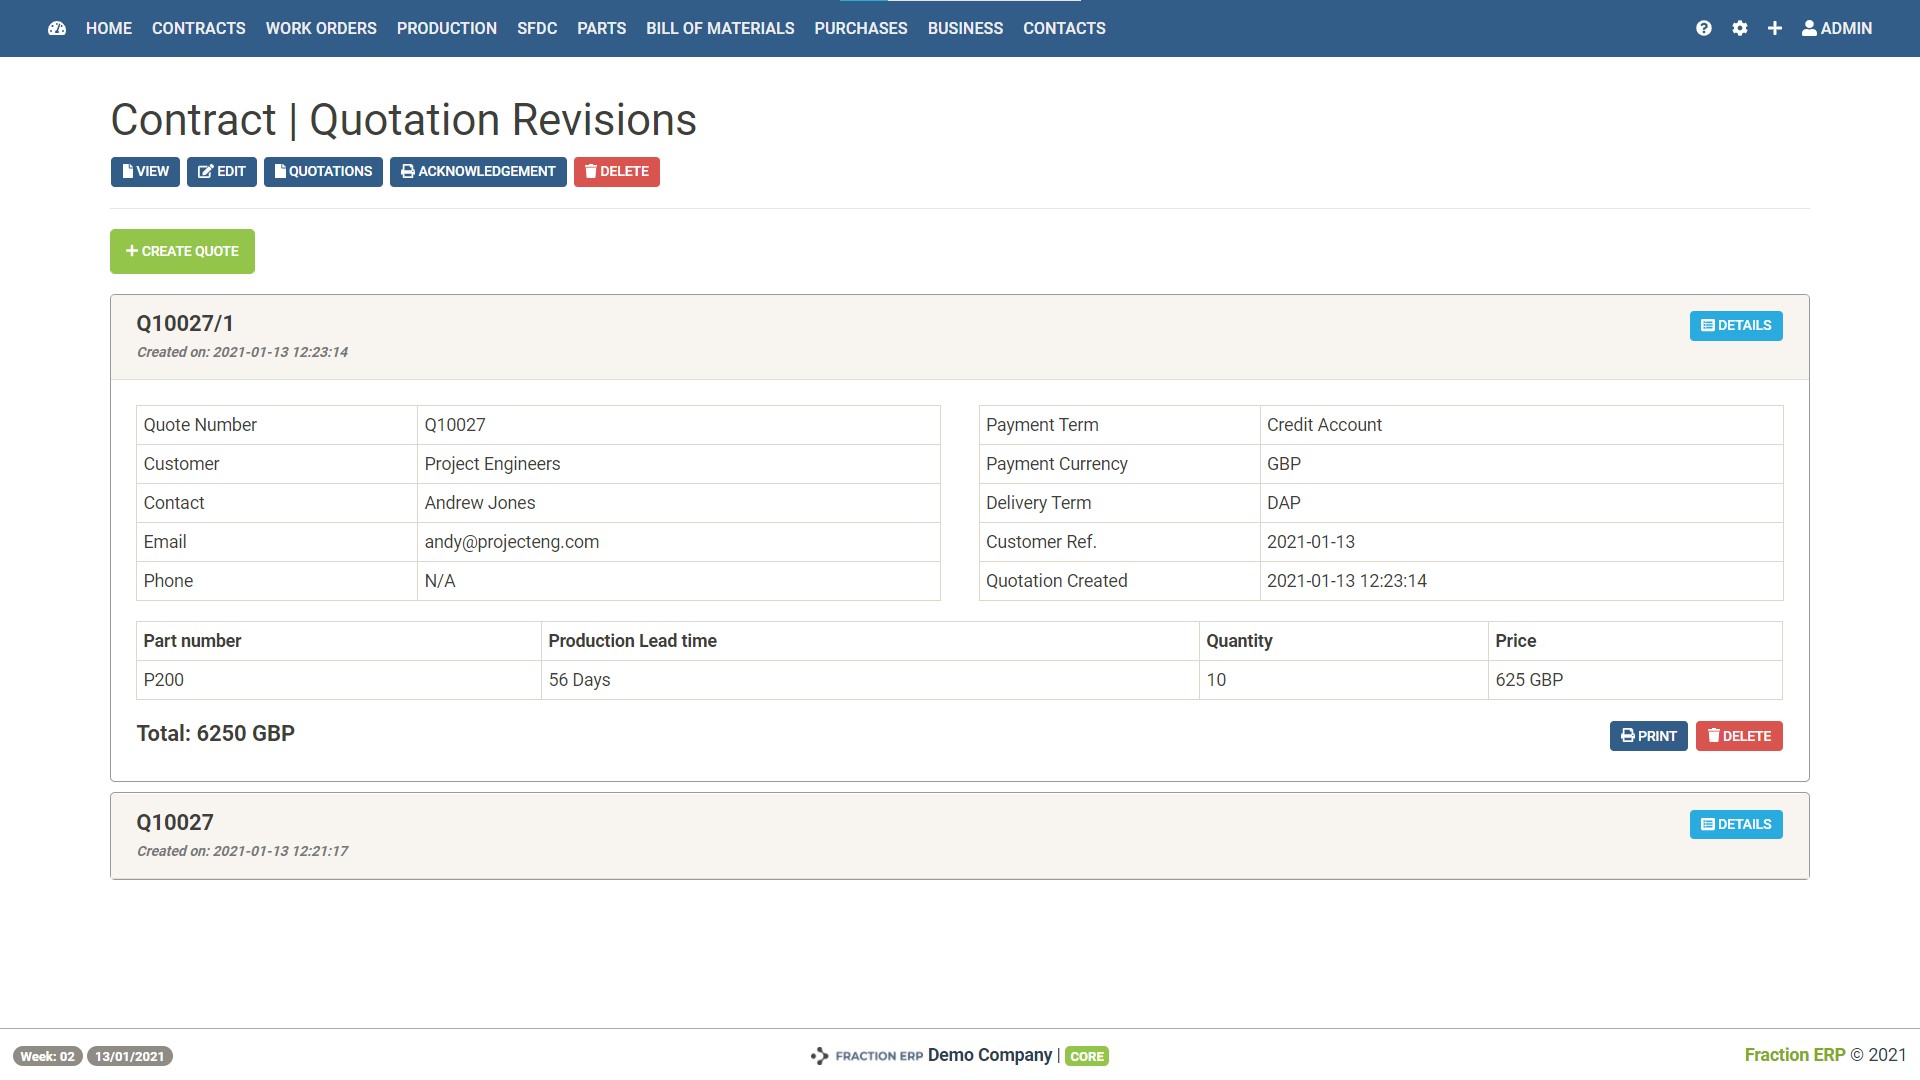Delete quotation revision Q10027/1
Viewport: 1920px width, 1080px height.
(1739, 736)
